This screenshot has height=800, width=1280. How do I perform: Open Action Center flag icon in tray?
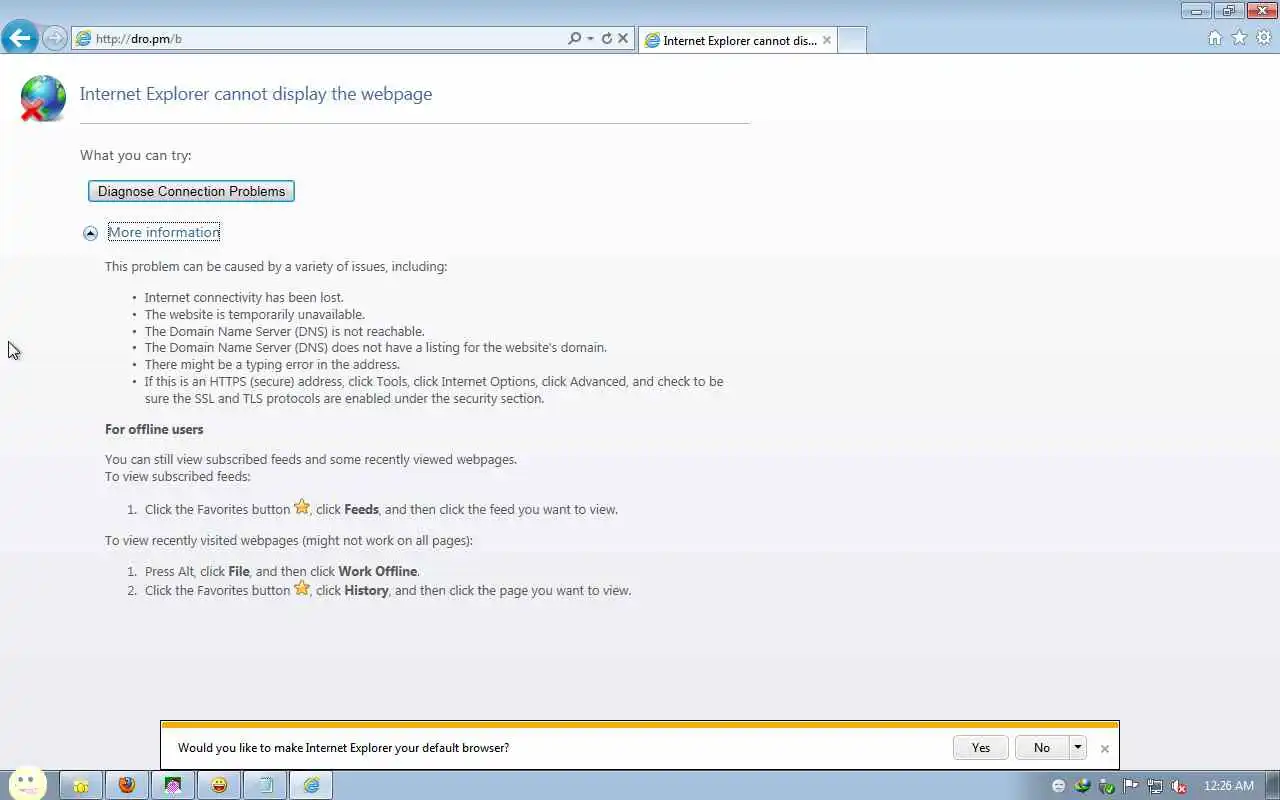tap(1131, 786)
